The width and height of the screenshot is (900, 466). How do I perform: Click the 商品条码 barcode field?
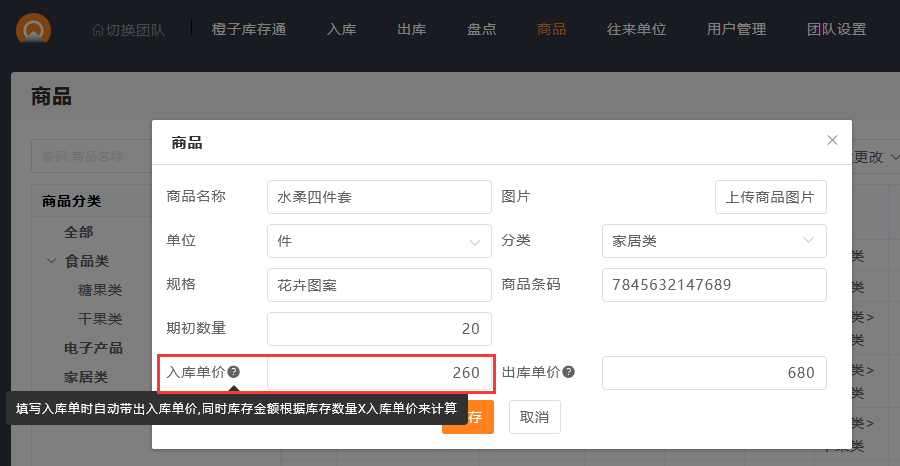(714, 285)
